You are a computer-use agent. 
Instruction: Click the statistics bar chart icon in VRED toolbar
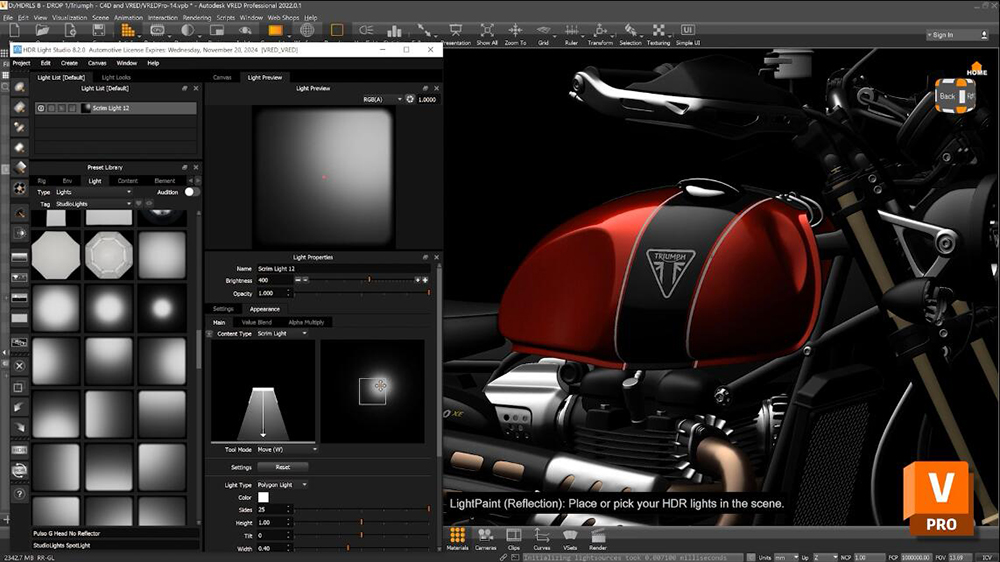pos(394,31)
